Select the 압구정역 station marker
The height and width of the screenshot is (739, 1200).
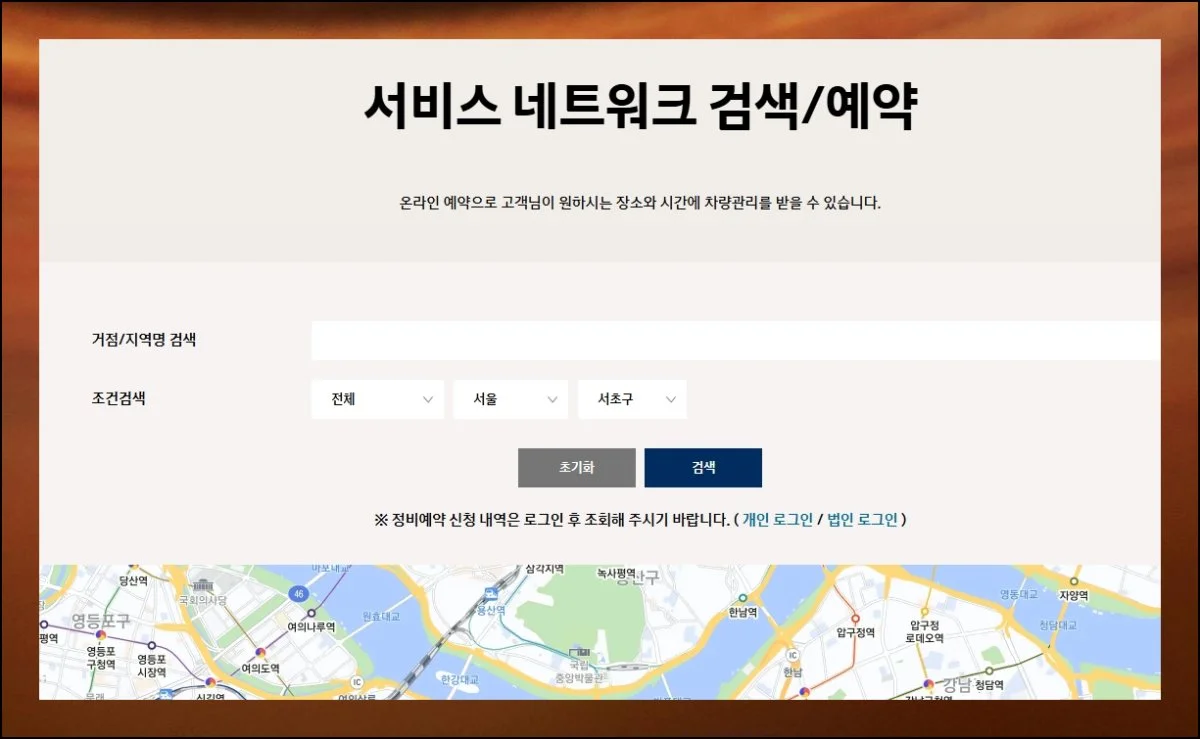click(854, 616)
